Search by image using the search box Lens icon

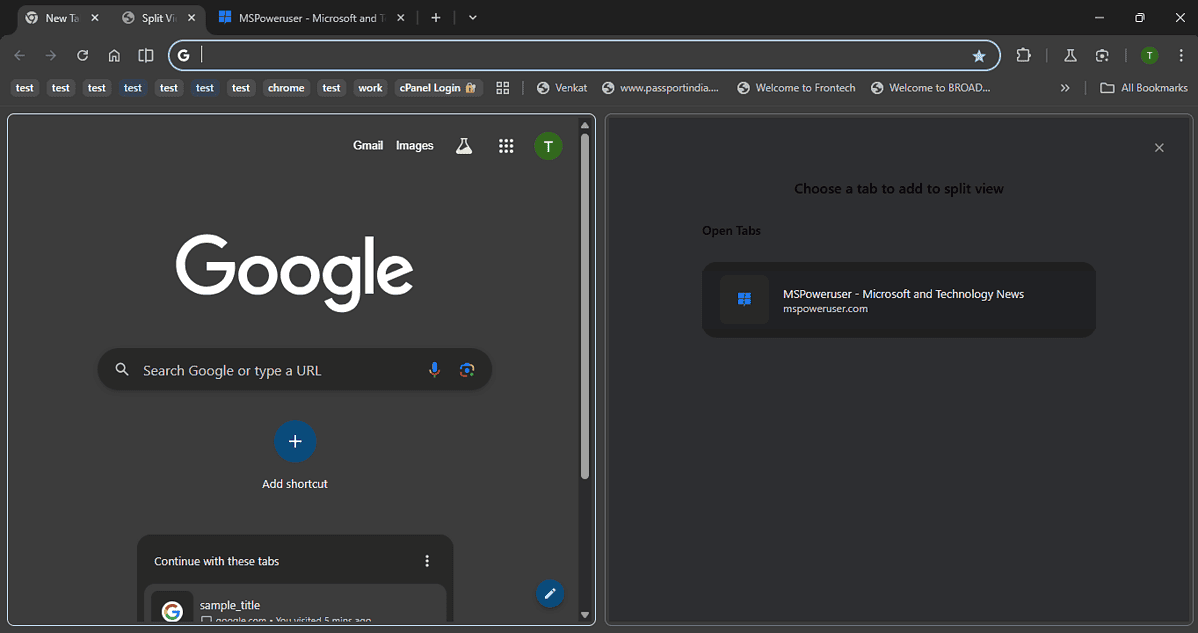click(x=467, y=370)
